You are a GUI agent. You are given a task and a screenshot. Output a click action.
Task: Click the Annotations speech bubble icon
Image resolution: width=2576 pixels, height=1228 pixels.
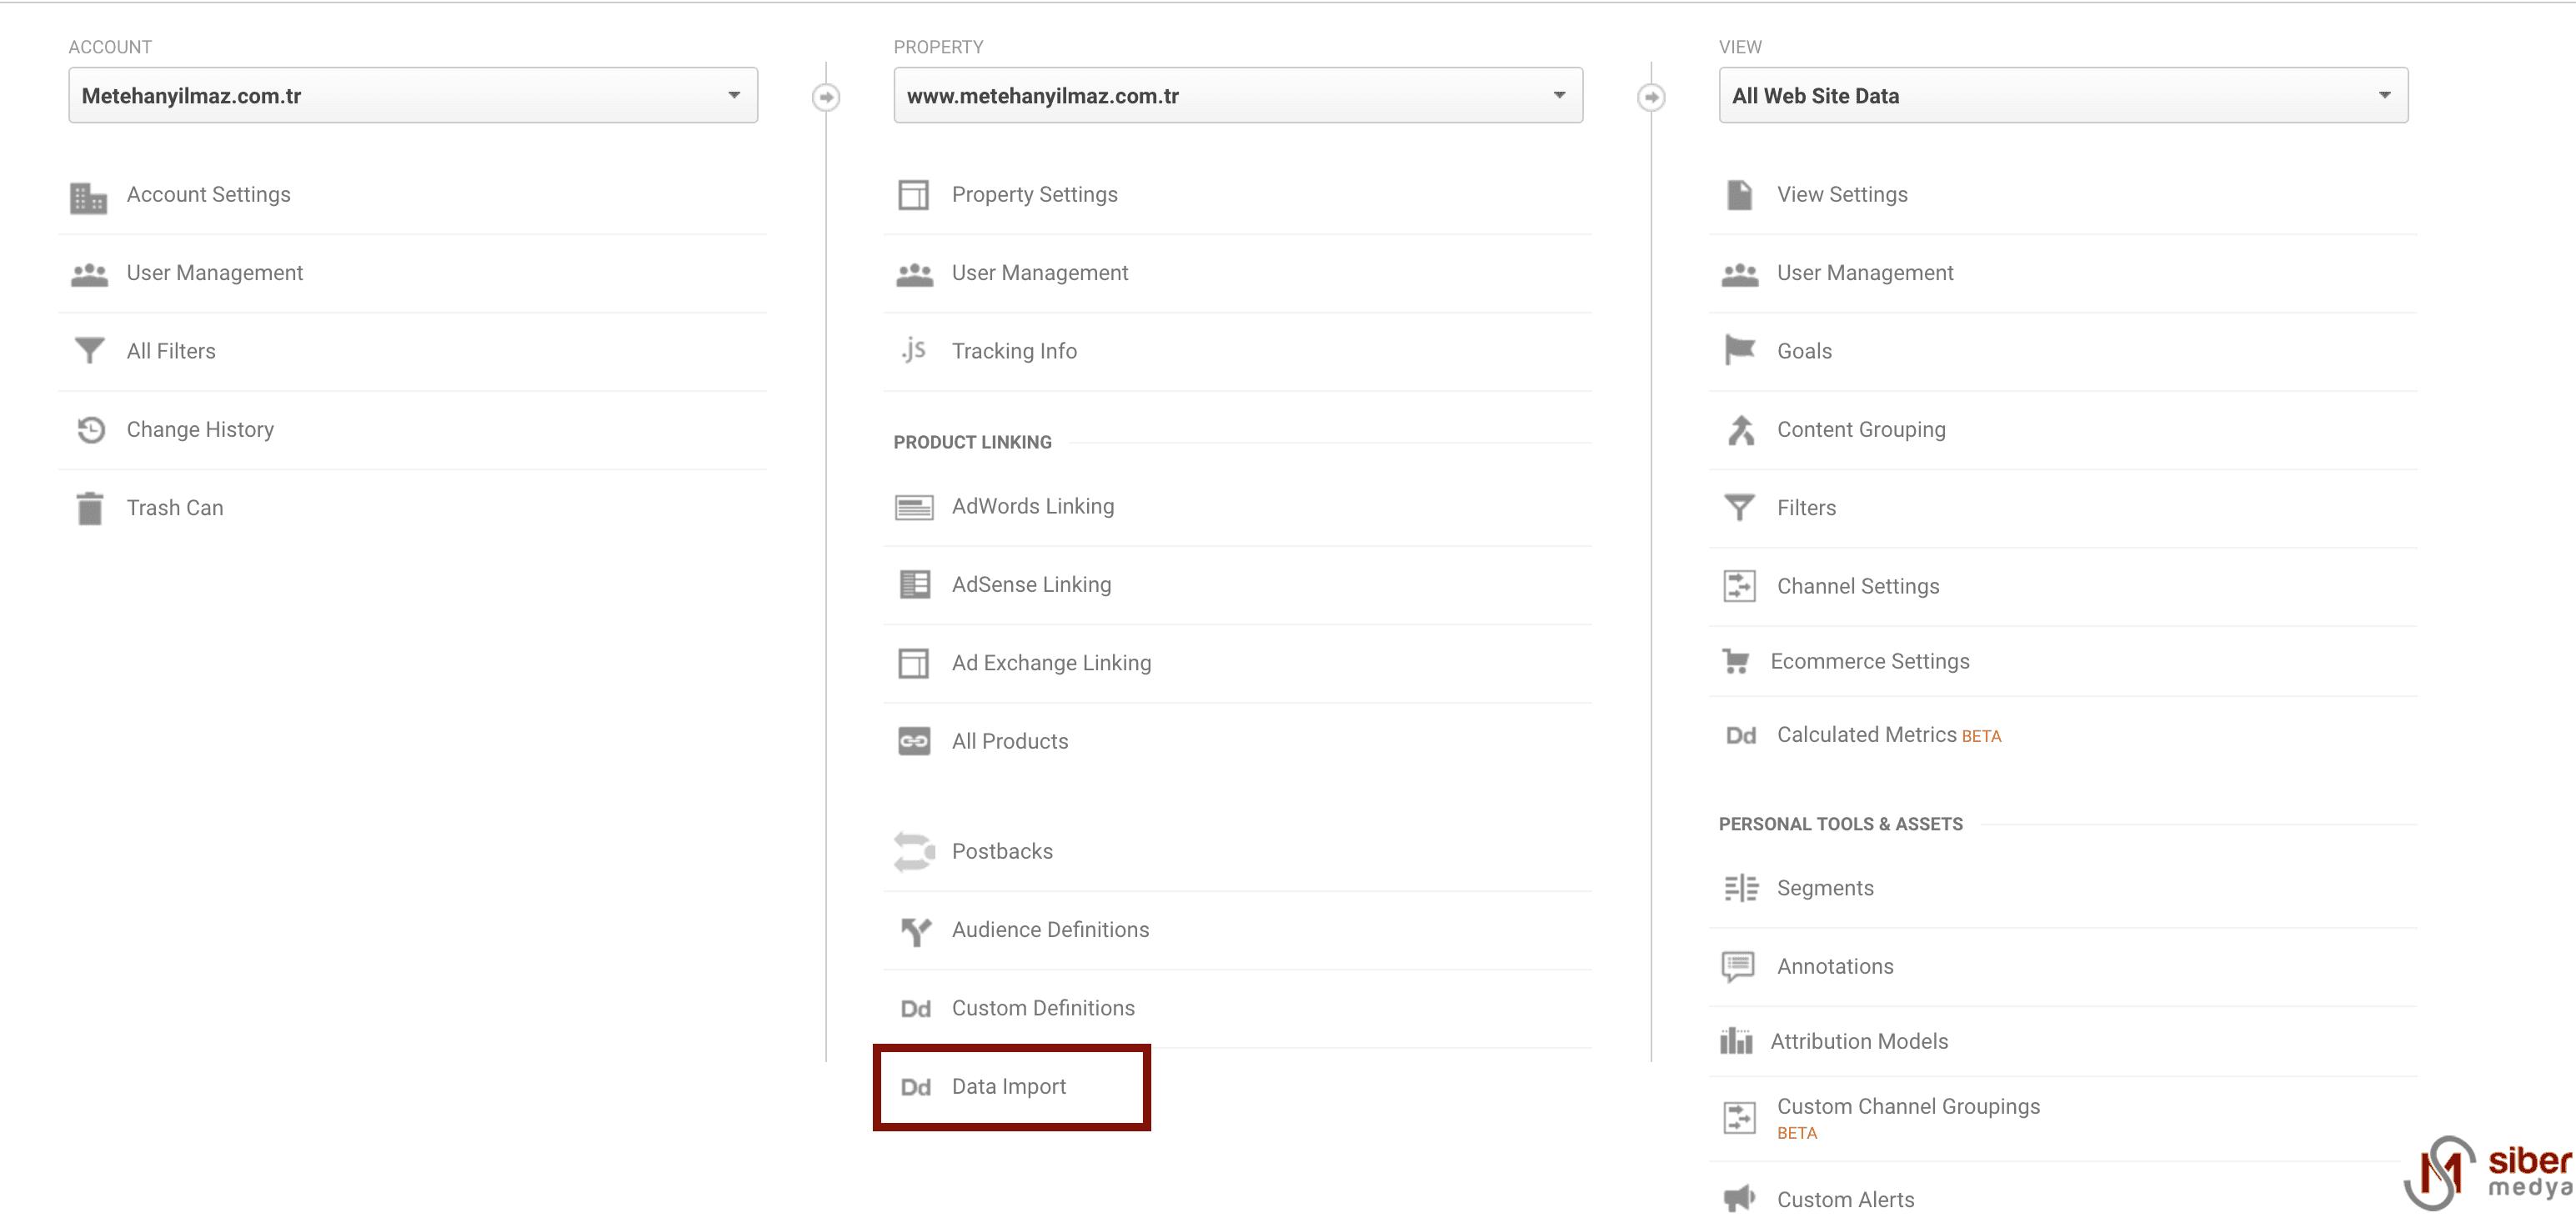click(1738, 967)
